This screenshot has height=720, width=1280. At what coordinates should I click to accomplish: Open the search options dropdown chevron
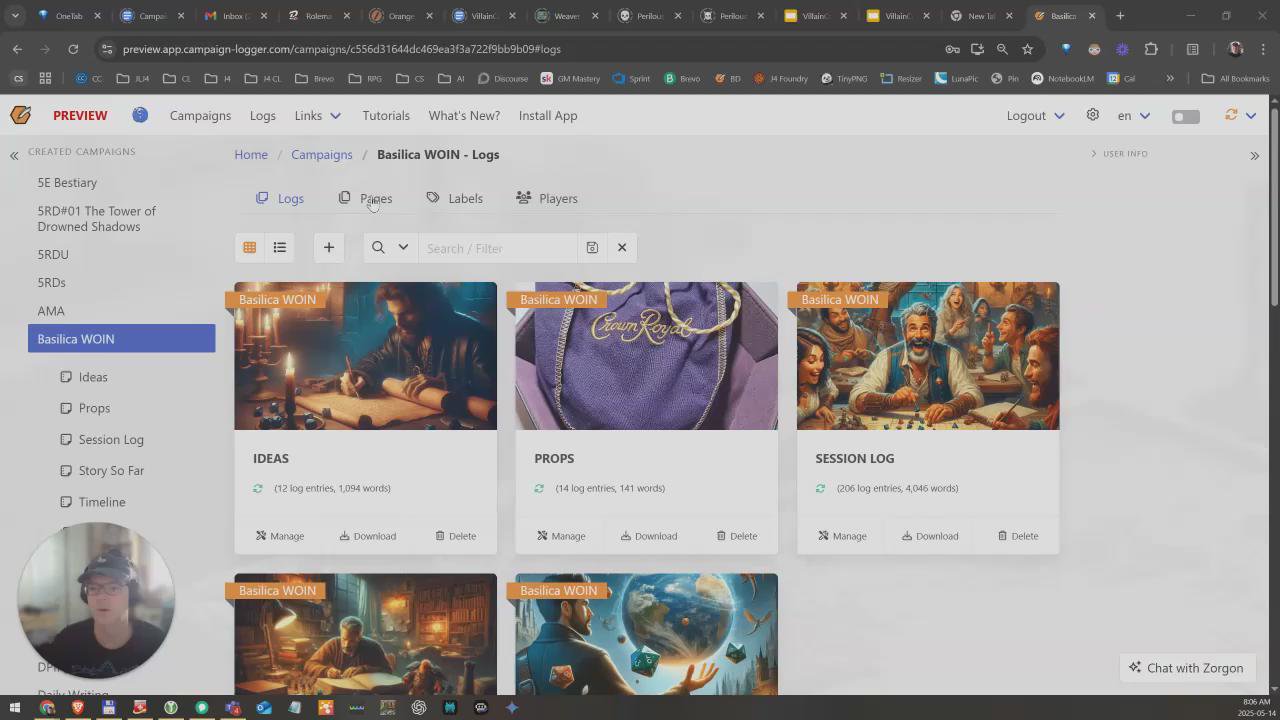403,248
